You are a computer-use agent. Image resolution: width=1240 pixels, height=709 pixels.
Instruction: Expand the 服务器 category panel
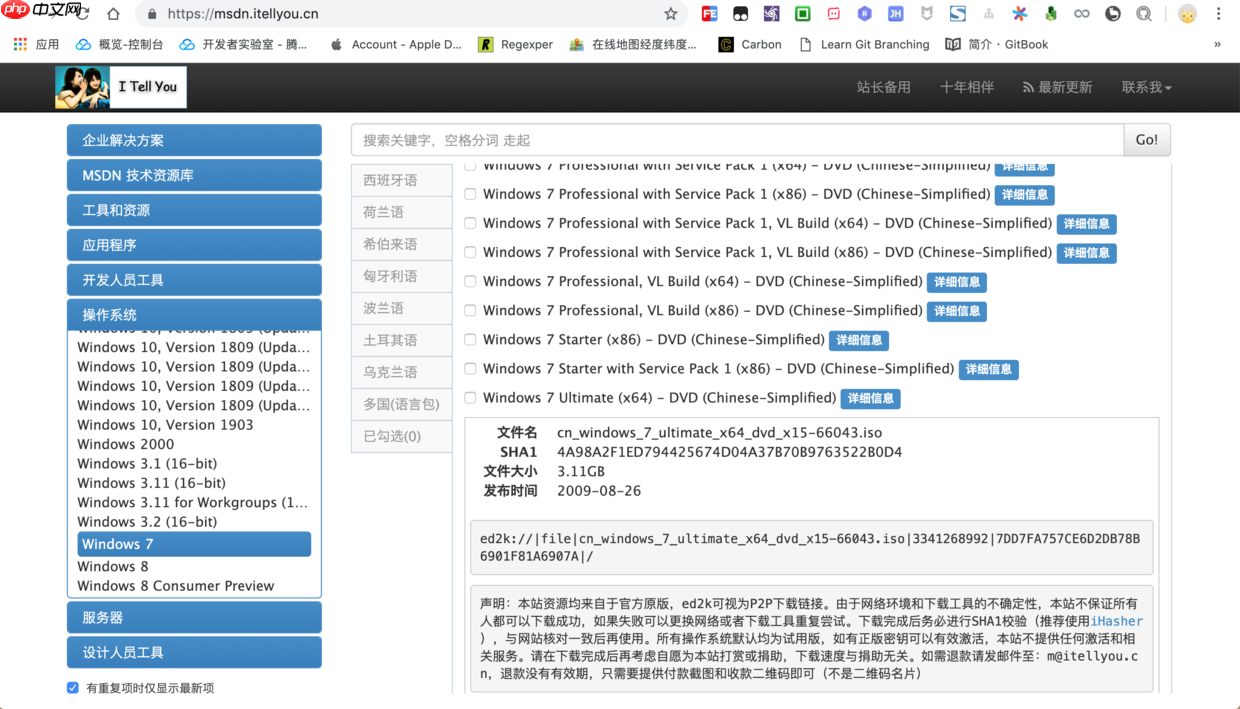pyautogui.click(x=193, y=617)
